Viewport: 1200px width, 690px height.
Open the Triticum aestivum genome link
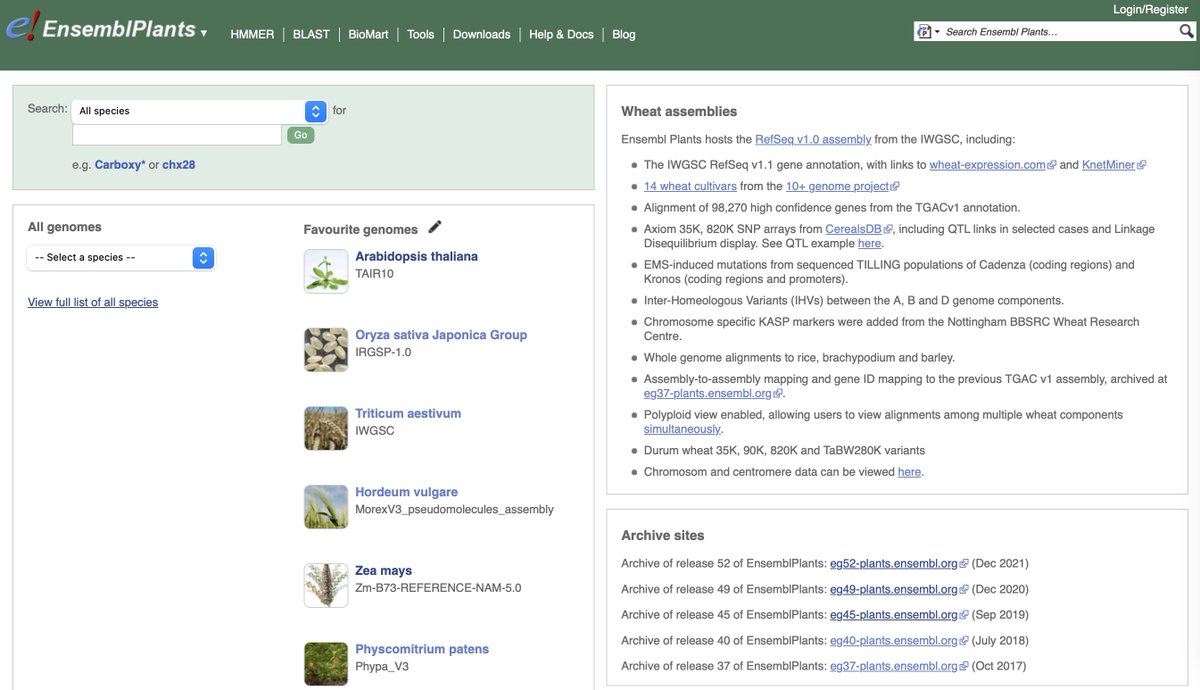(408, 413)
